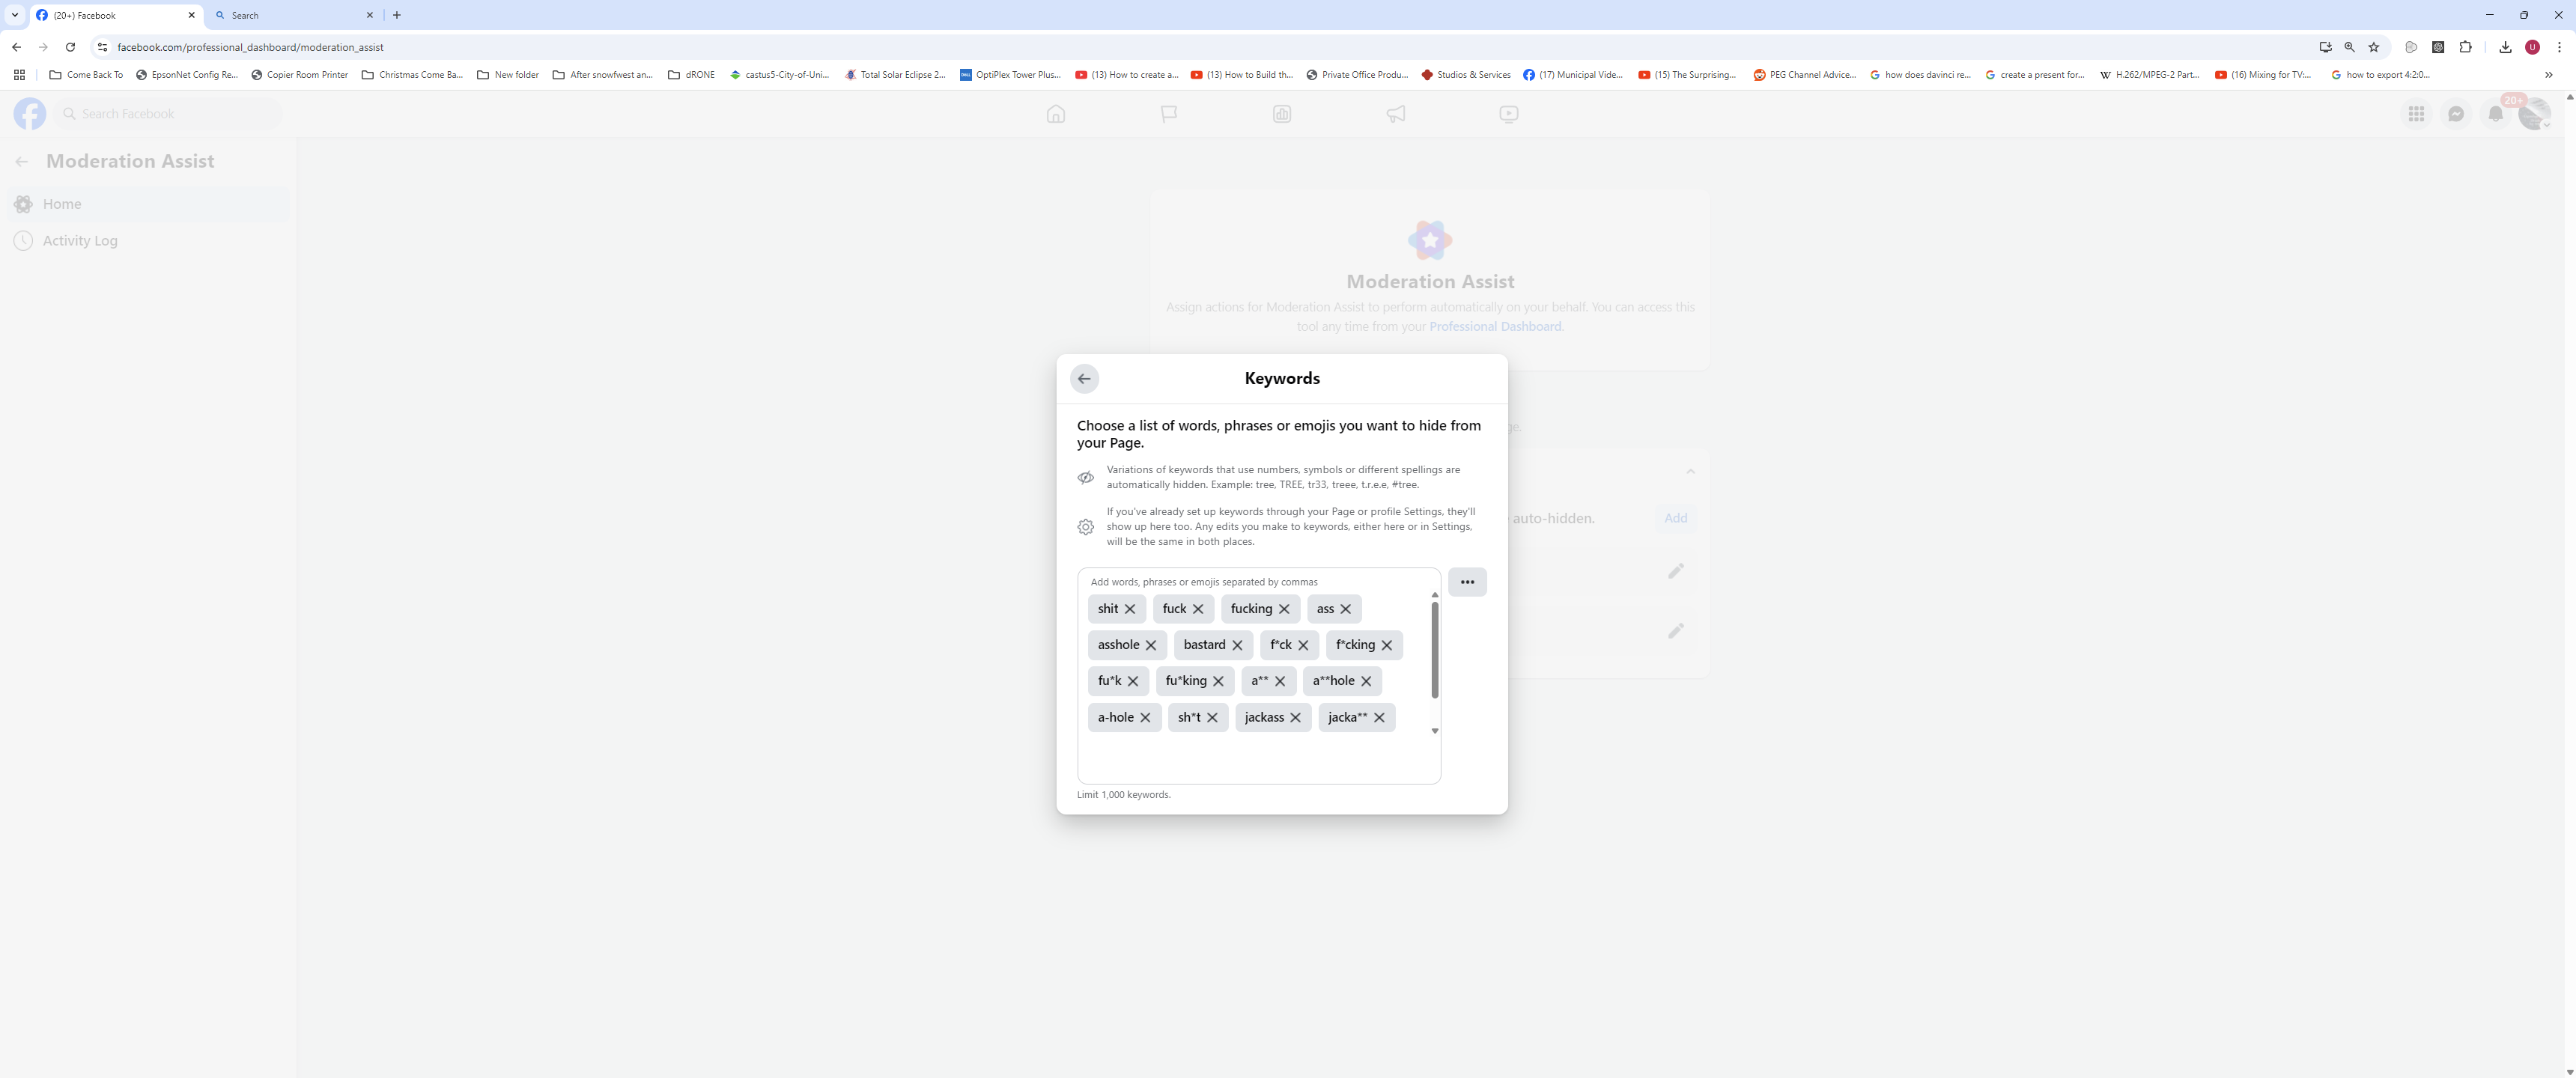The width and height of the screenshot is (2576, 1078).
Task: Open the three-dots keyword options menu
Action: (x=1467, y=582)
